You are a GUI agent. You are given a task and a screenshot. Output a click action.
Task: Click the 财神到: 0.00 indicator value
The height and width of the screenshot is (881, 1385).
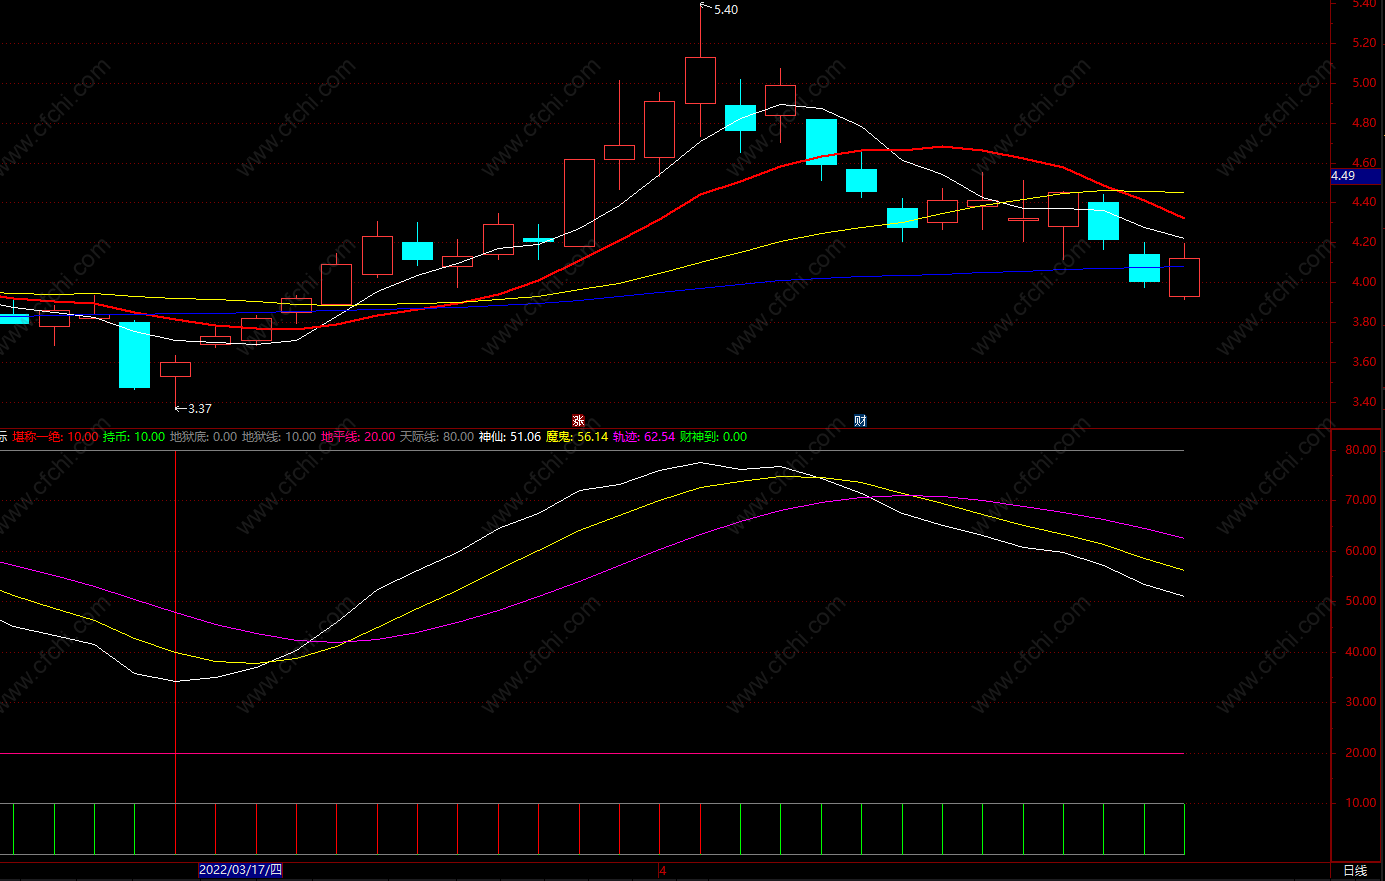[x=713, y=437]
